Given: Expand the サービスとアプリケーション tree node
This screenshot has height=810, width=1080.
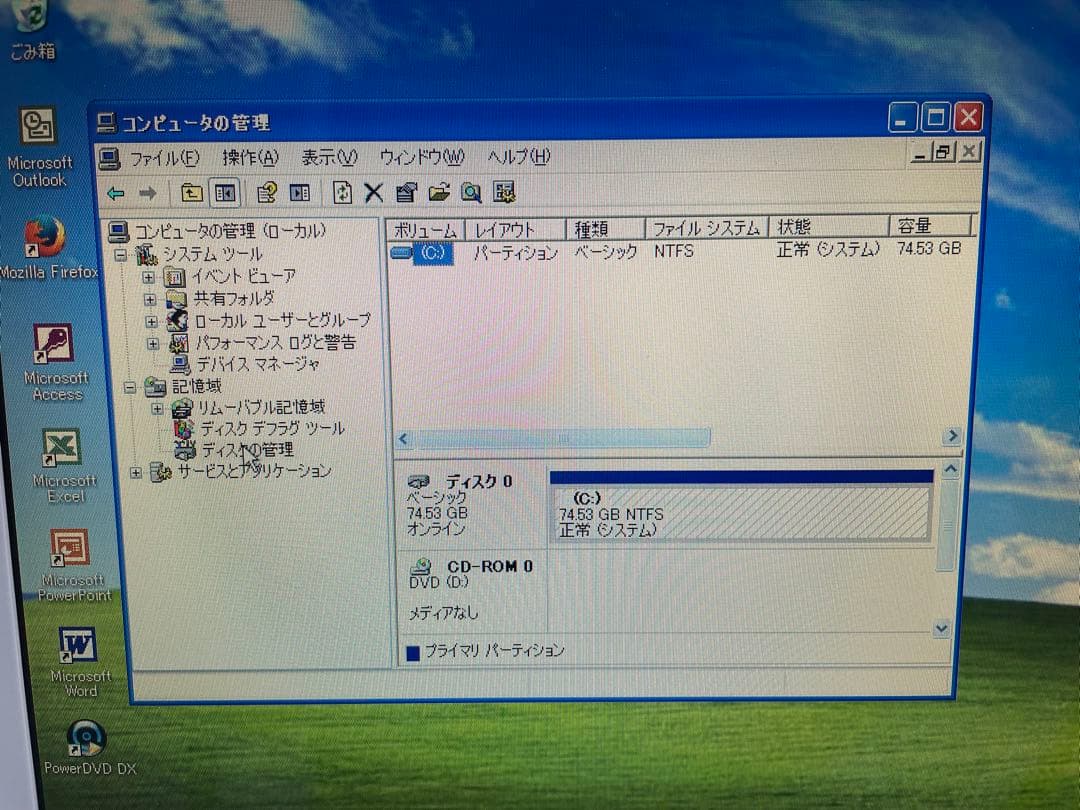Looking at the screenshot, I should (x=138, y=471).
